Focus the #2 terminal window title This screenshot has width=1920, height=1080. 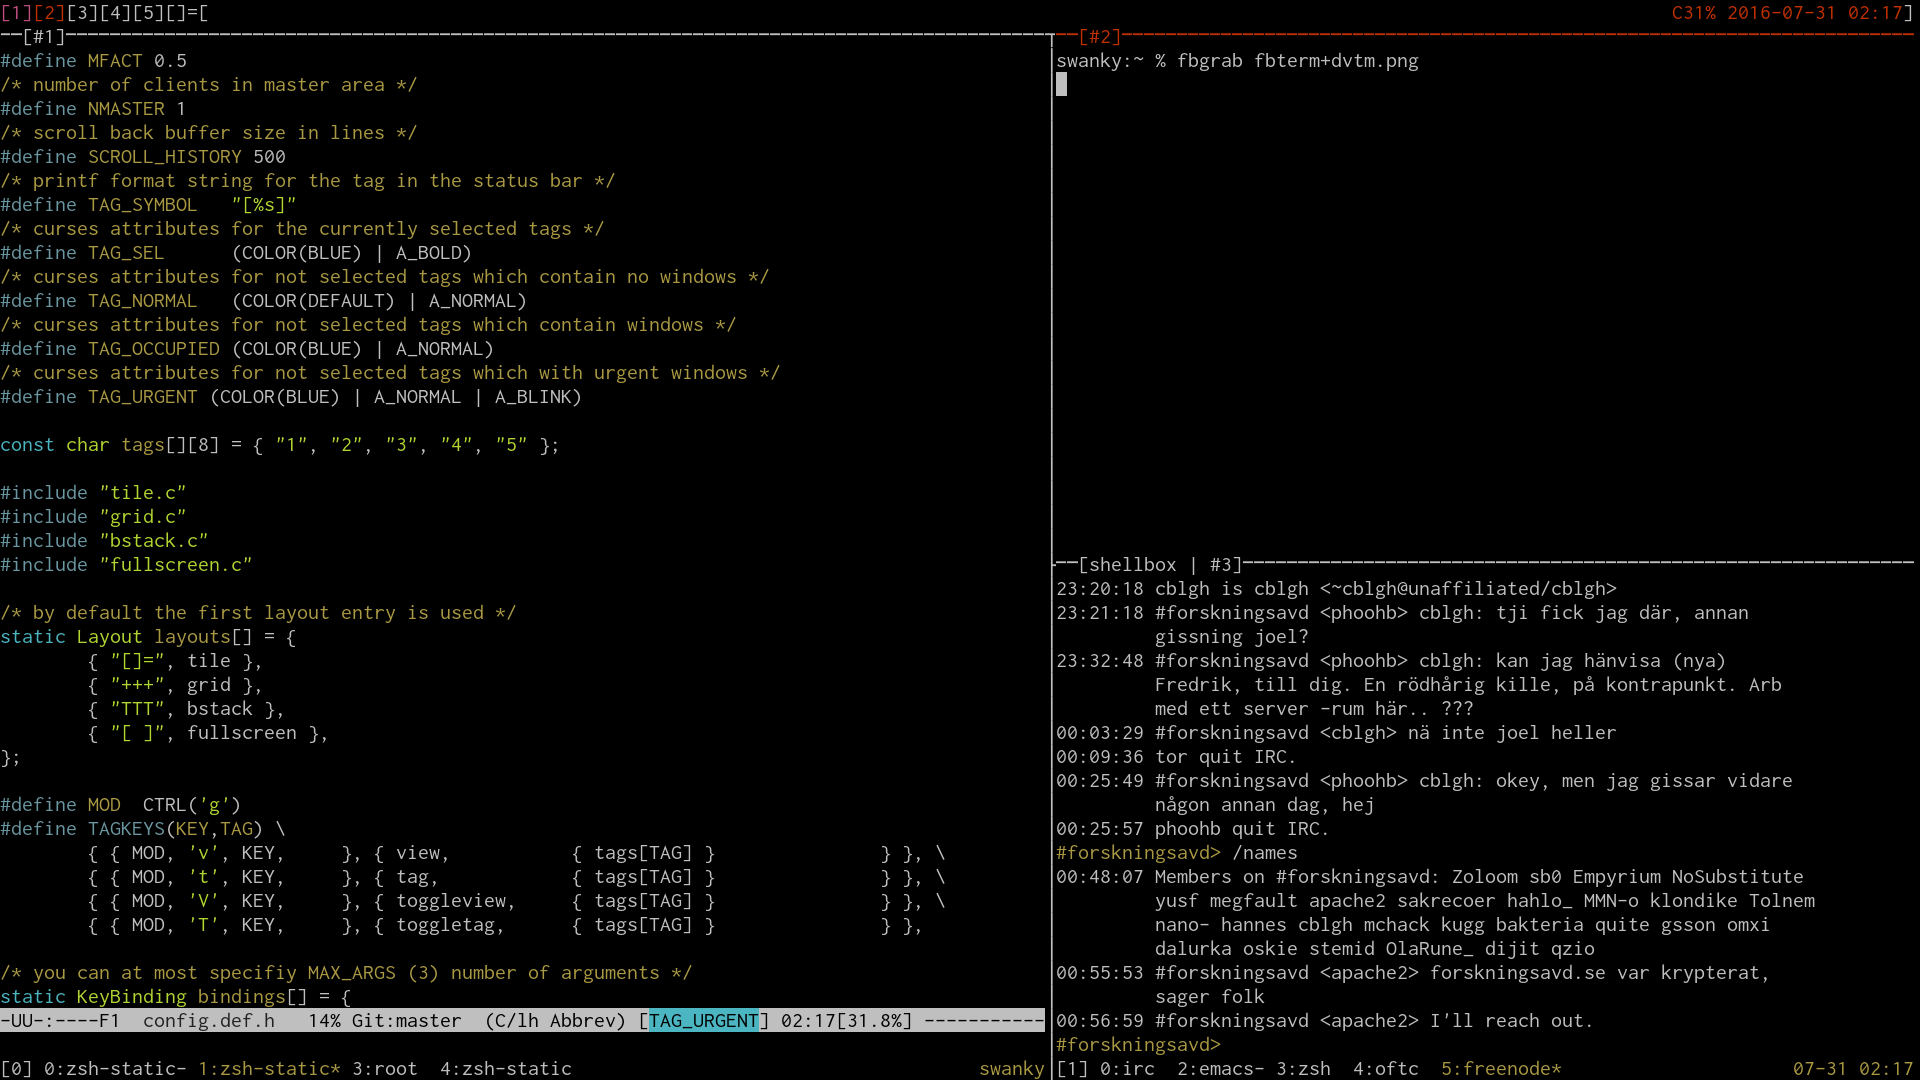[x=1099, y=37]
